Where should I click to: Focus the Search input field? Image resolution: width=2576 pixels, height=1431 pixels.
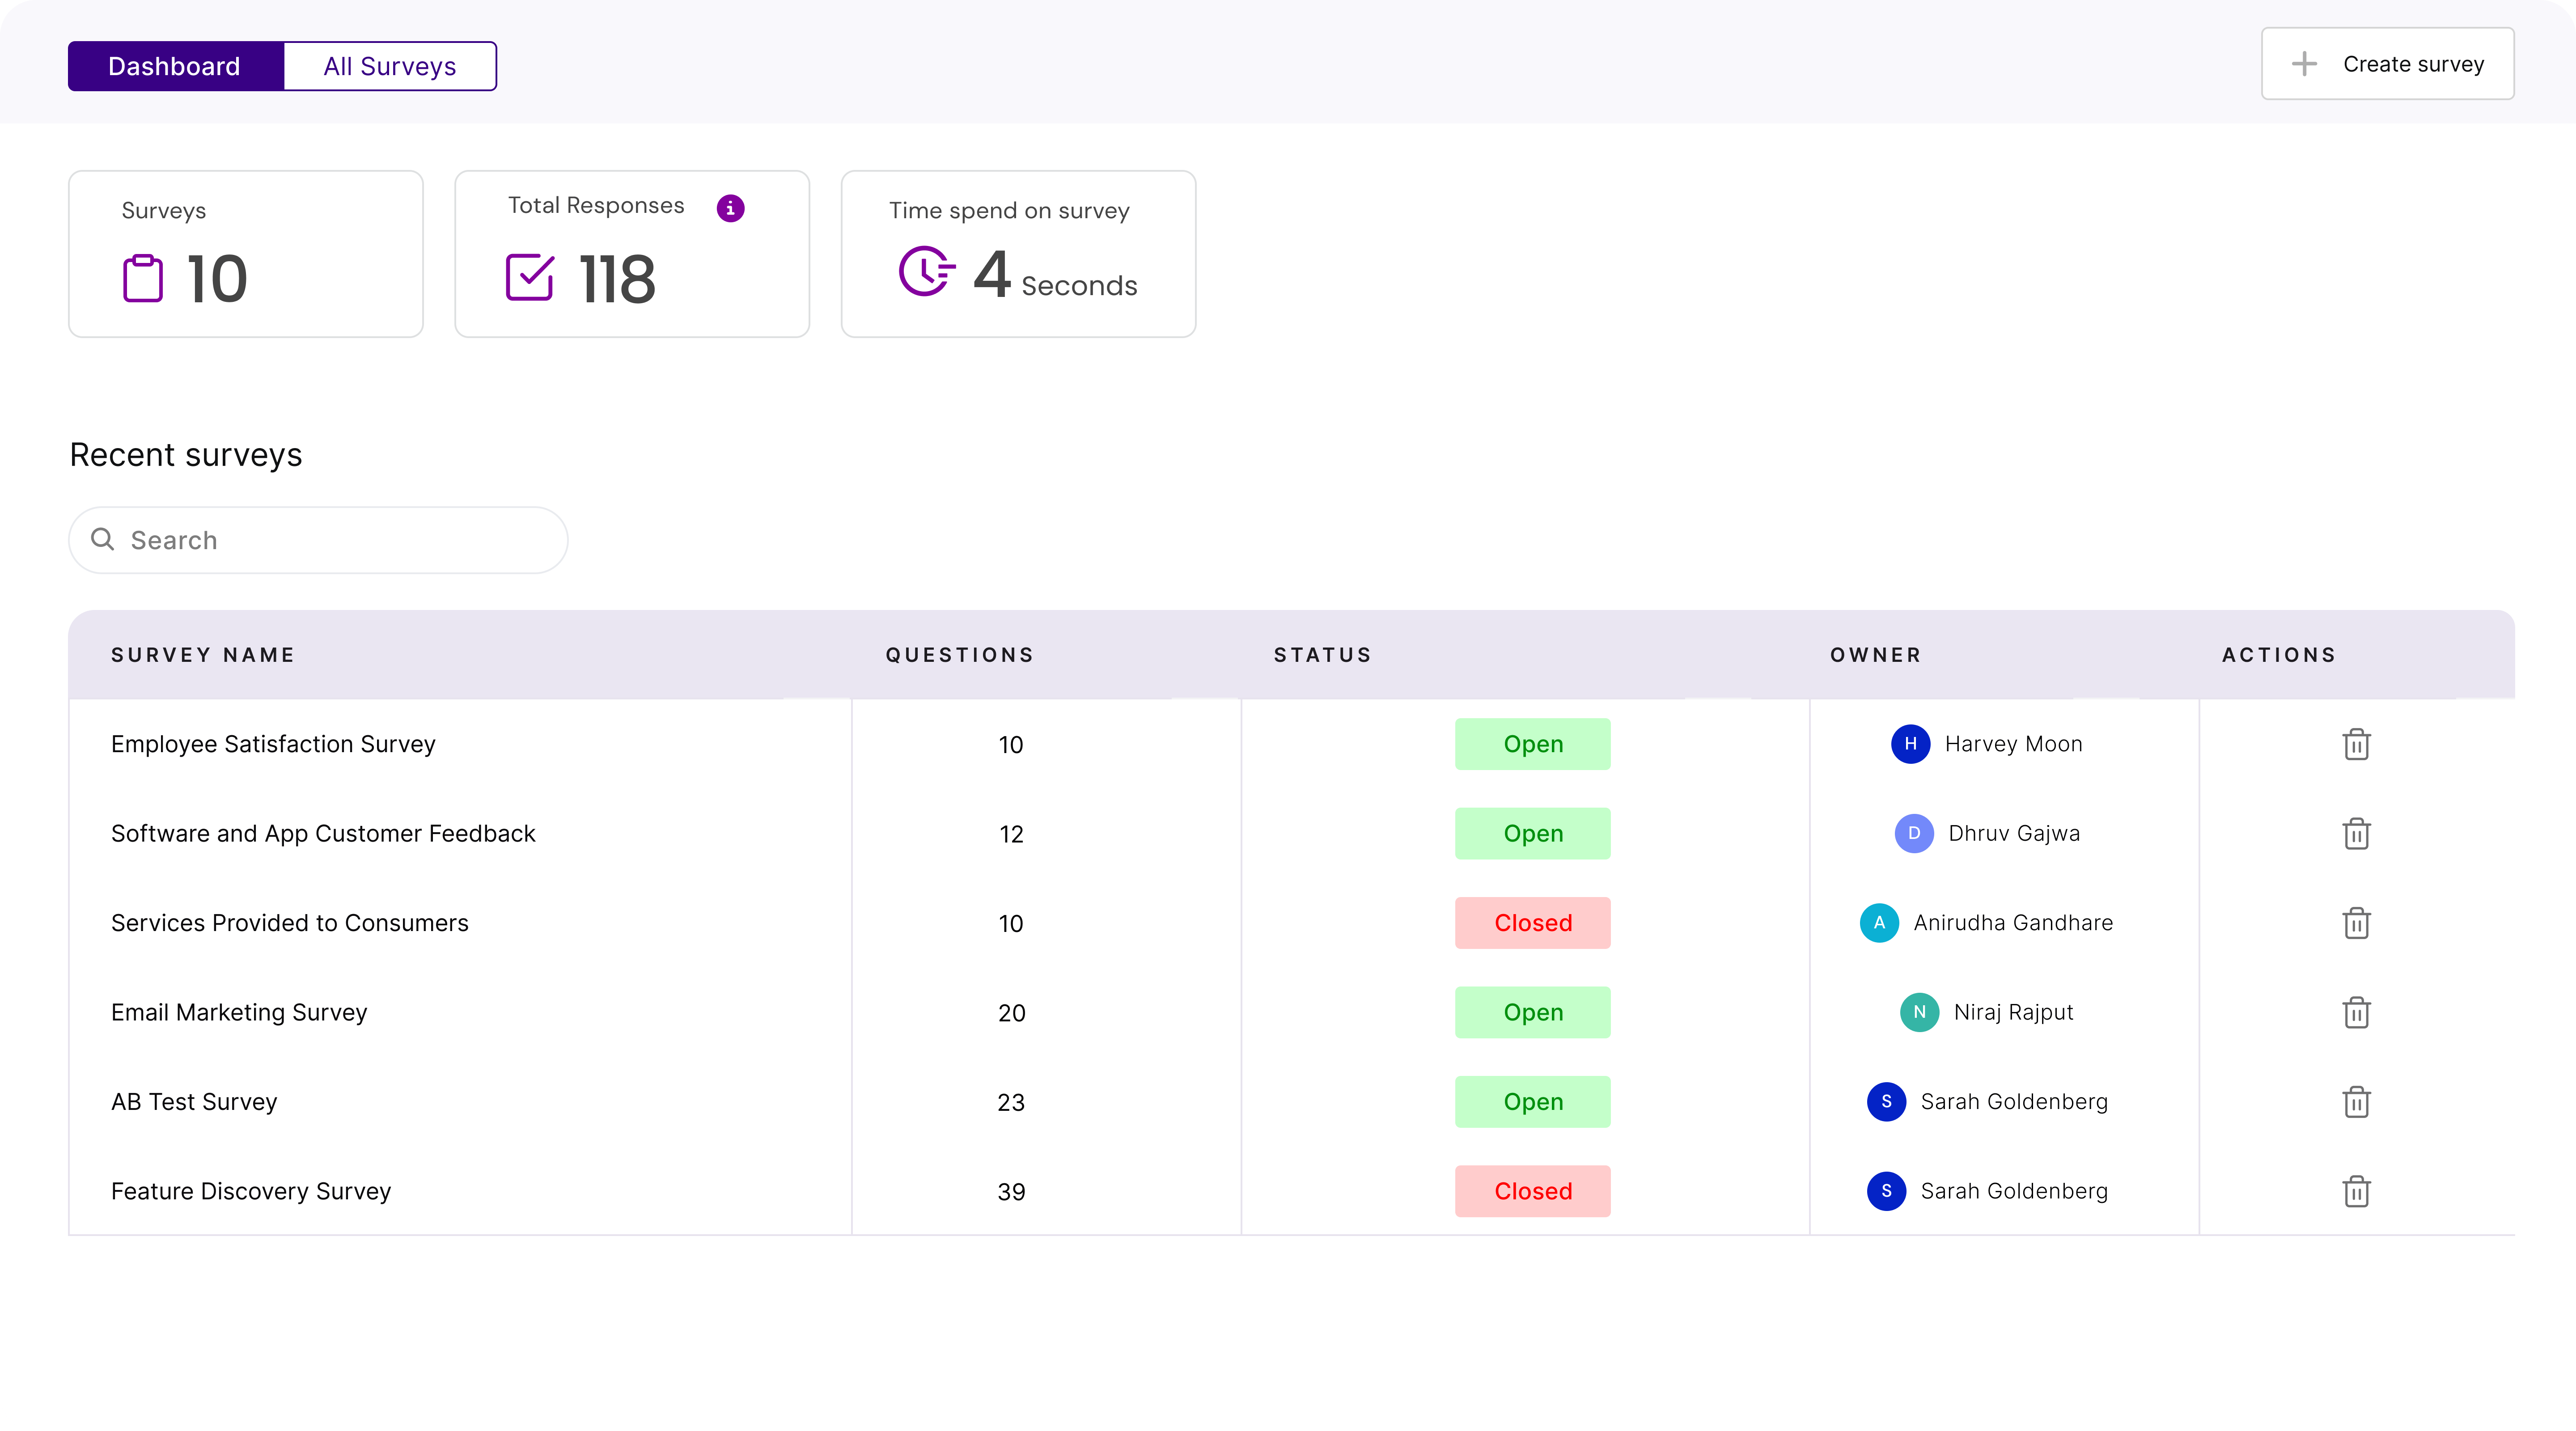tap(318, 540)
